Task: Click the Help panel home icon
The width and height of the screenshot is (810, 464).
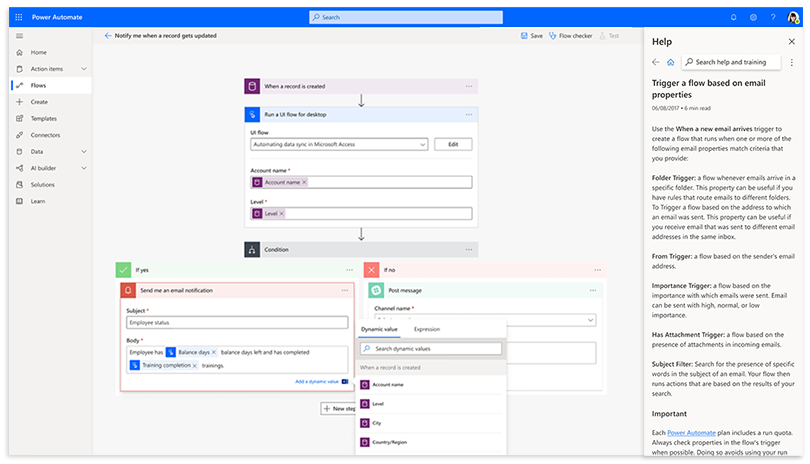Action: click(x=670, y=62)
